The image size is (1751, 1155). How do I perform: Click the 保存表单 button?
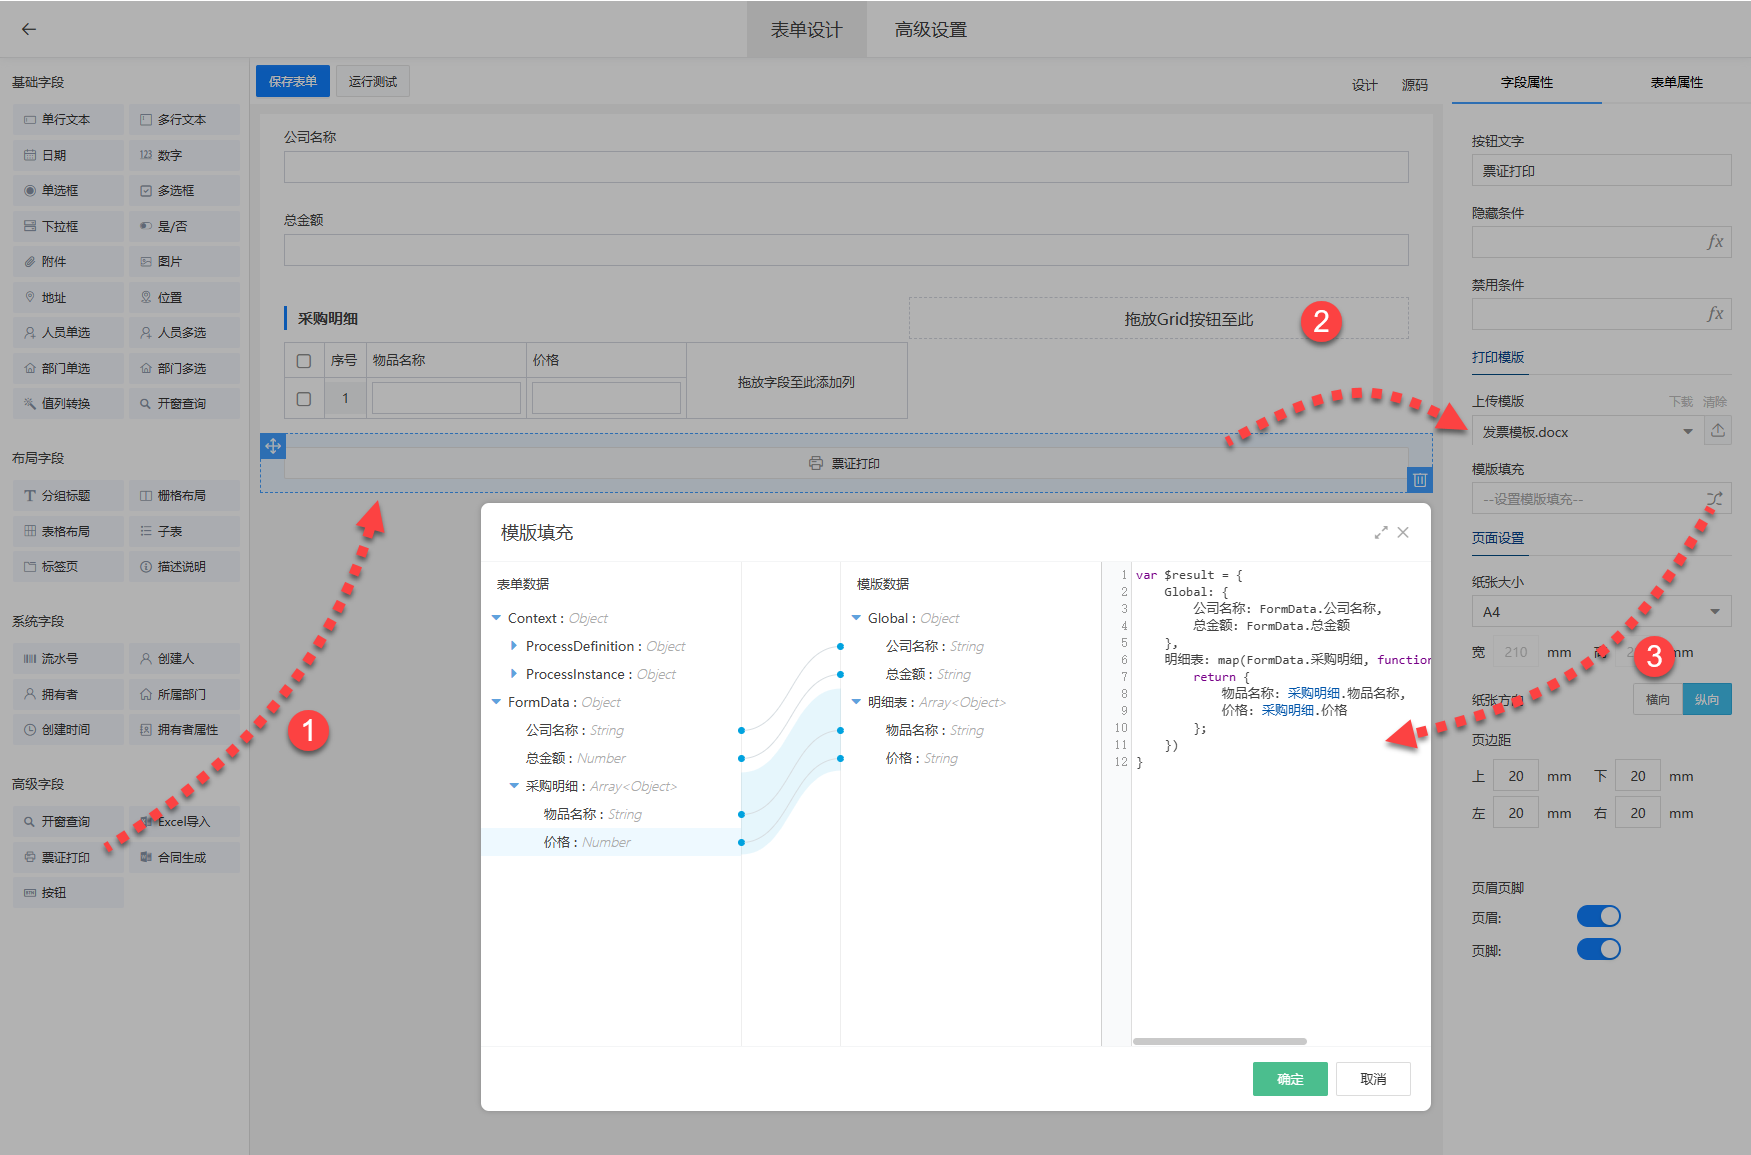point(292,82)
